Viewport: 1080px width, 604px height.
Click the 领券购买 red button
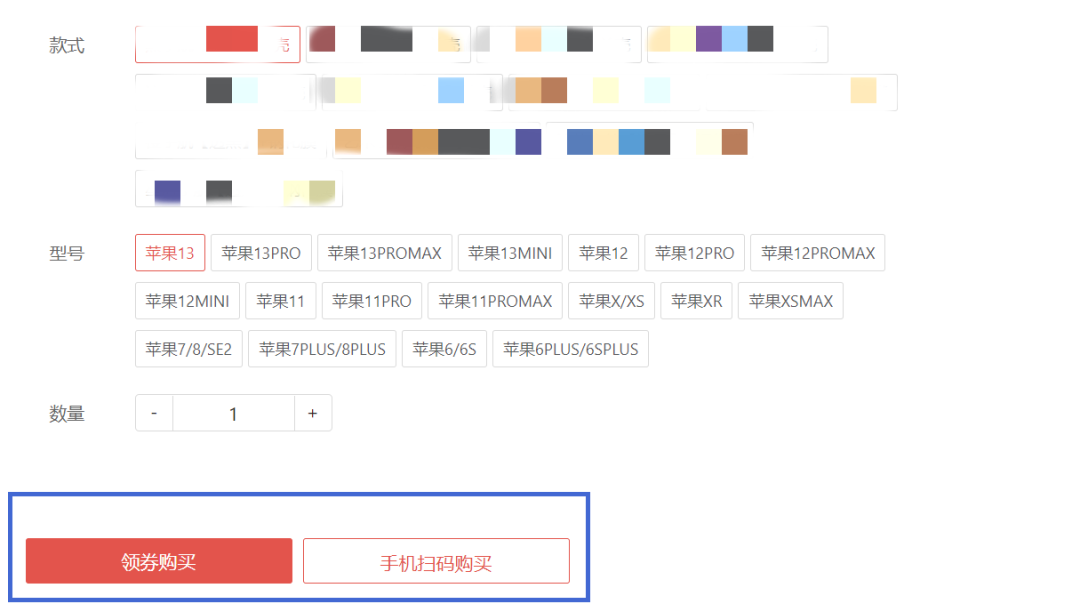point(159,561)
